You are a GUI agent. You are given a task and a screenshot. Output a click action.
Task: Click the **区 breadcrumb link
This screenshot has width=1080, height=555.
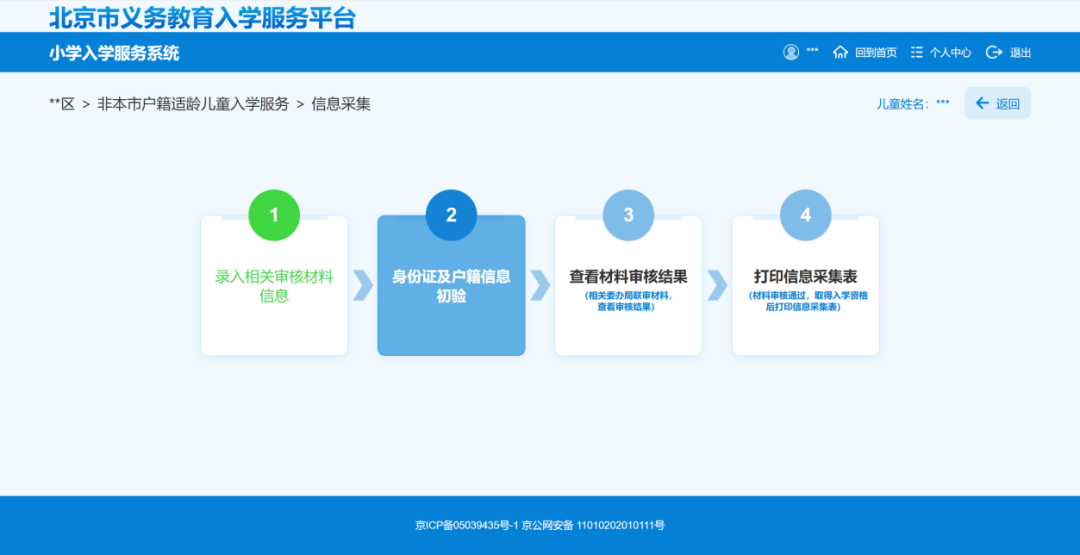[x=62, y=104]
